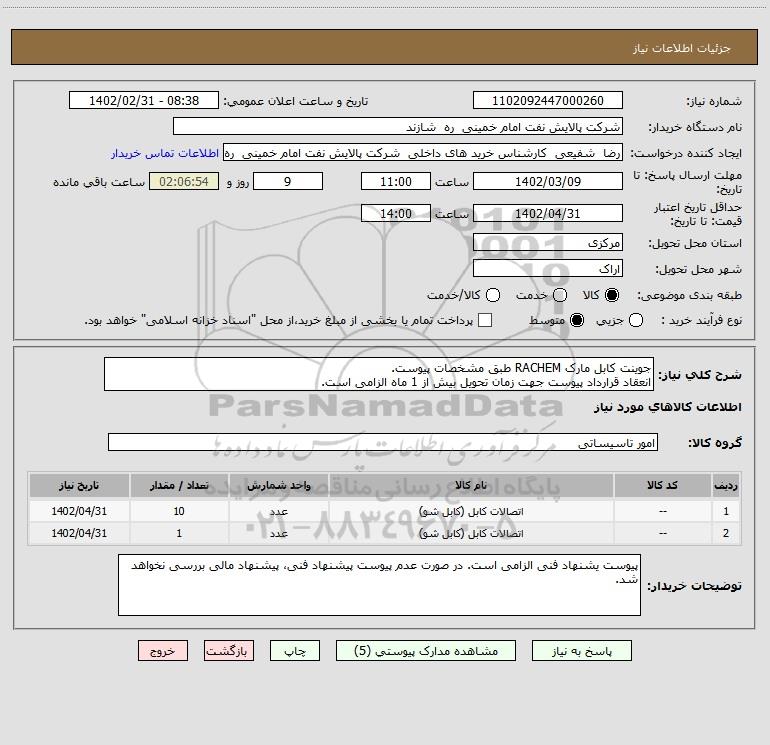This screenshot has height=745, width=770.
Task: Toggle the اسناد خزانه اسلامی payment checkbox
Action: [x=485, y=320]
